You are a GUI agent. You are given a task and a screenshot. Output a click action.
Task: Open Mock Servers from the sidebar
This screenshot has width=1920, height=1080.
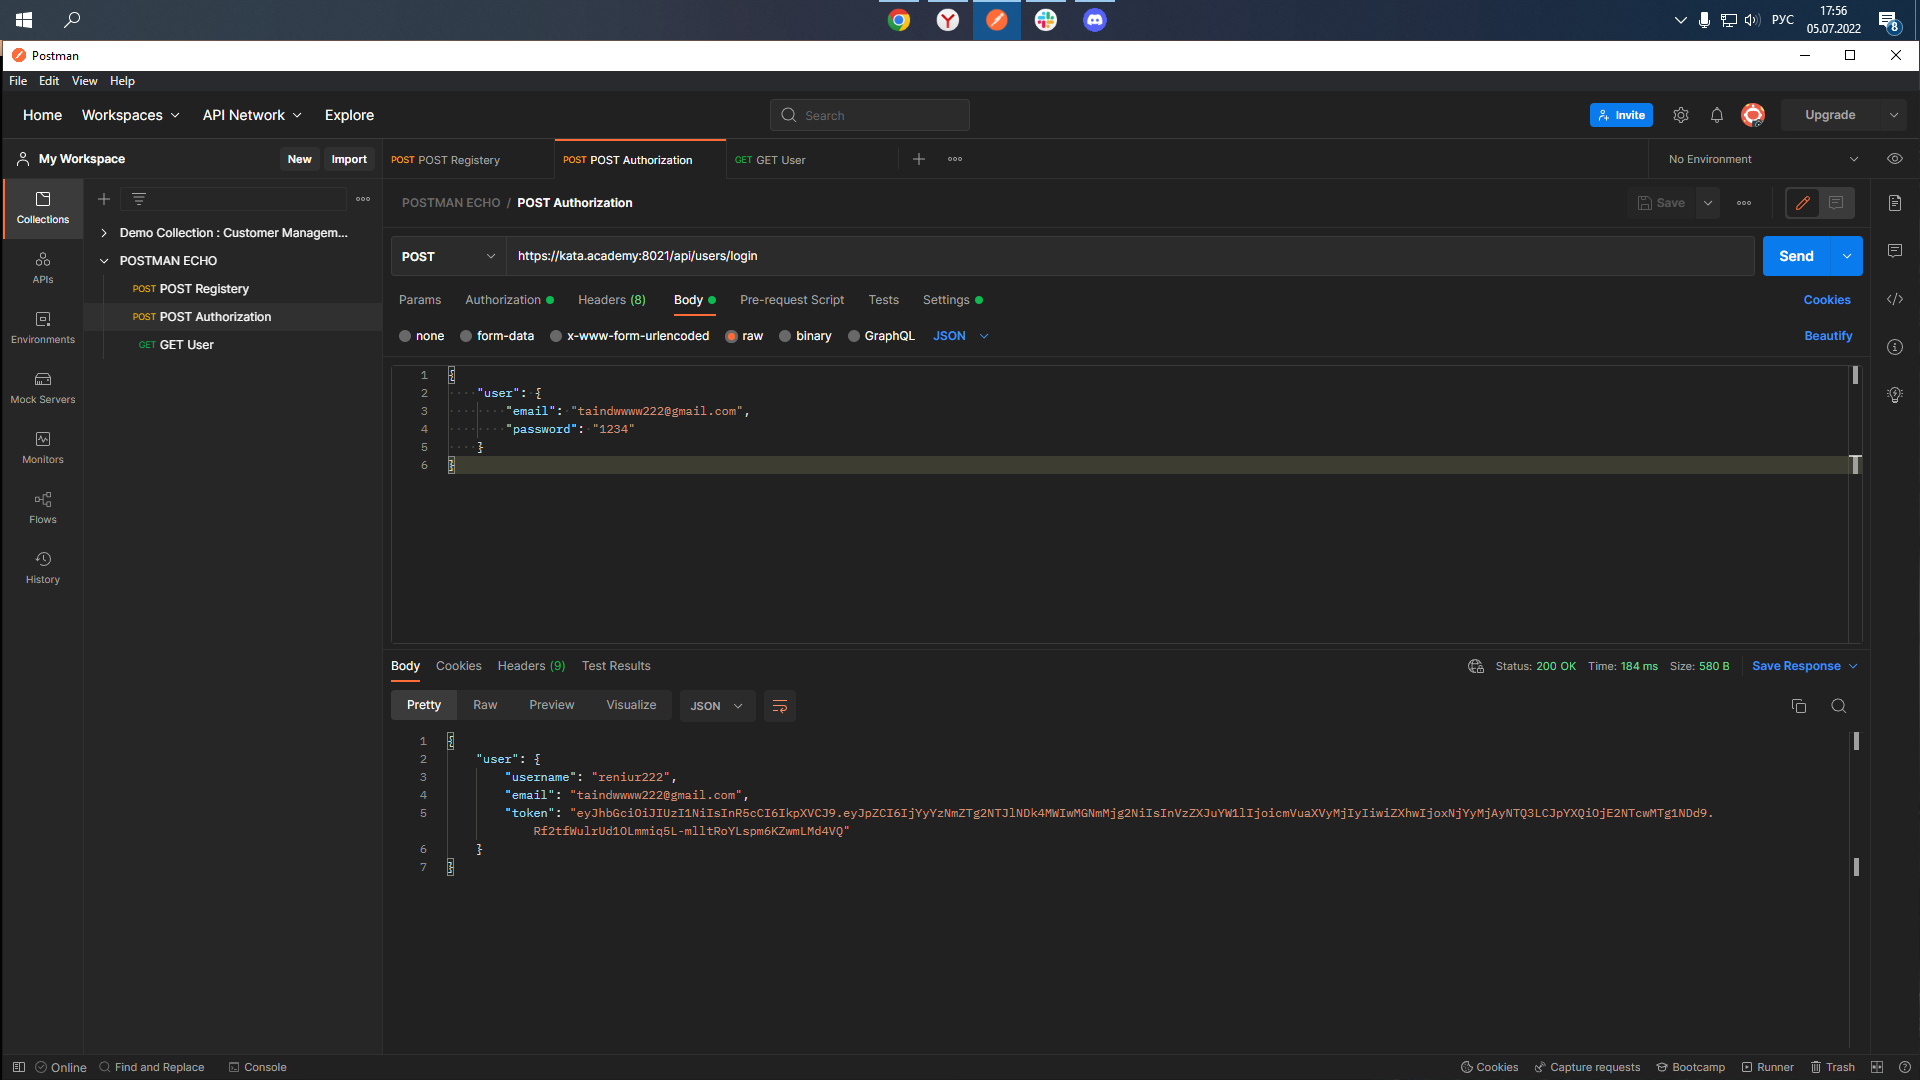(x=42, y=388)
